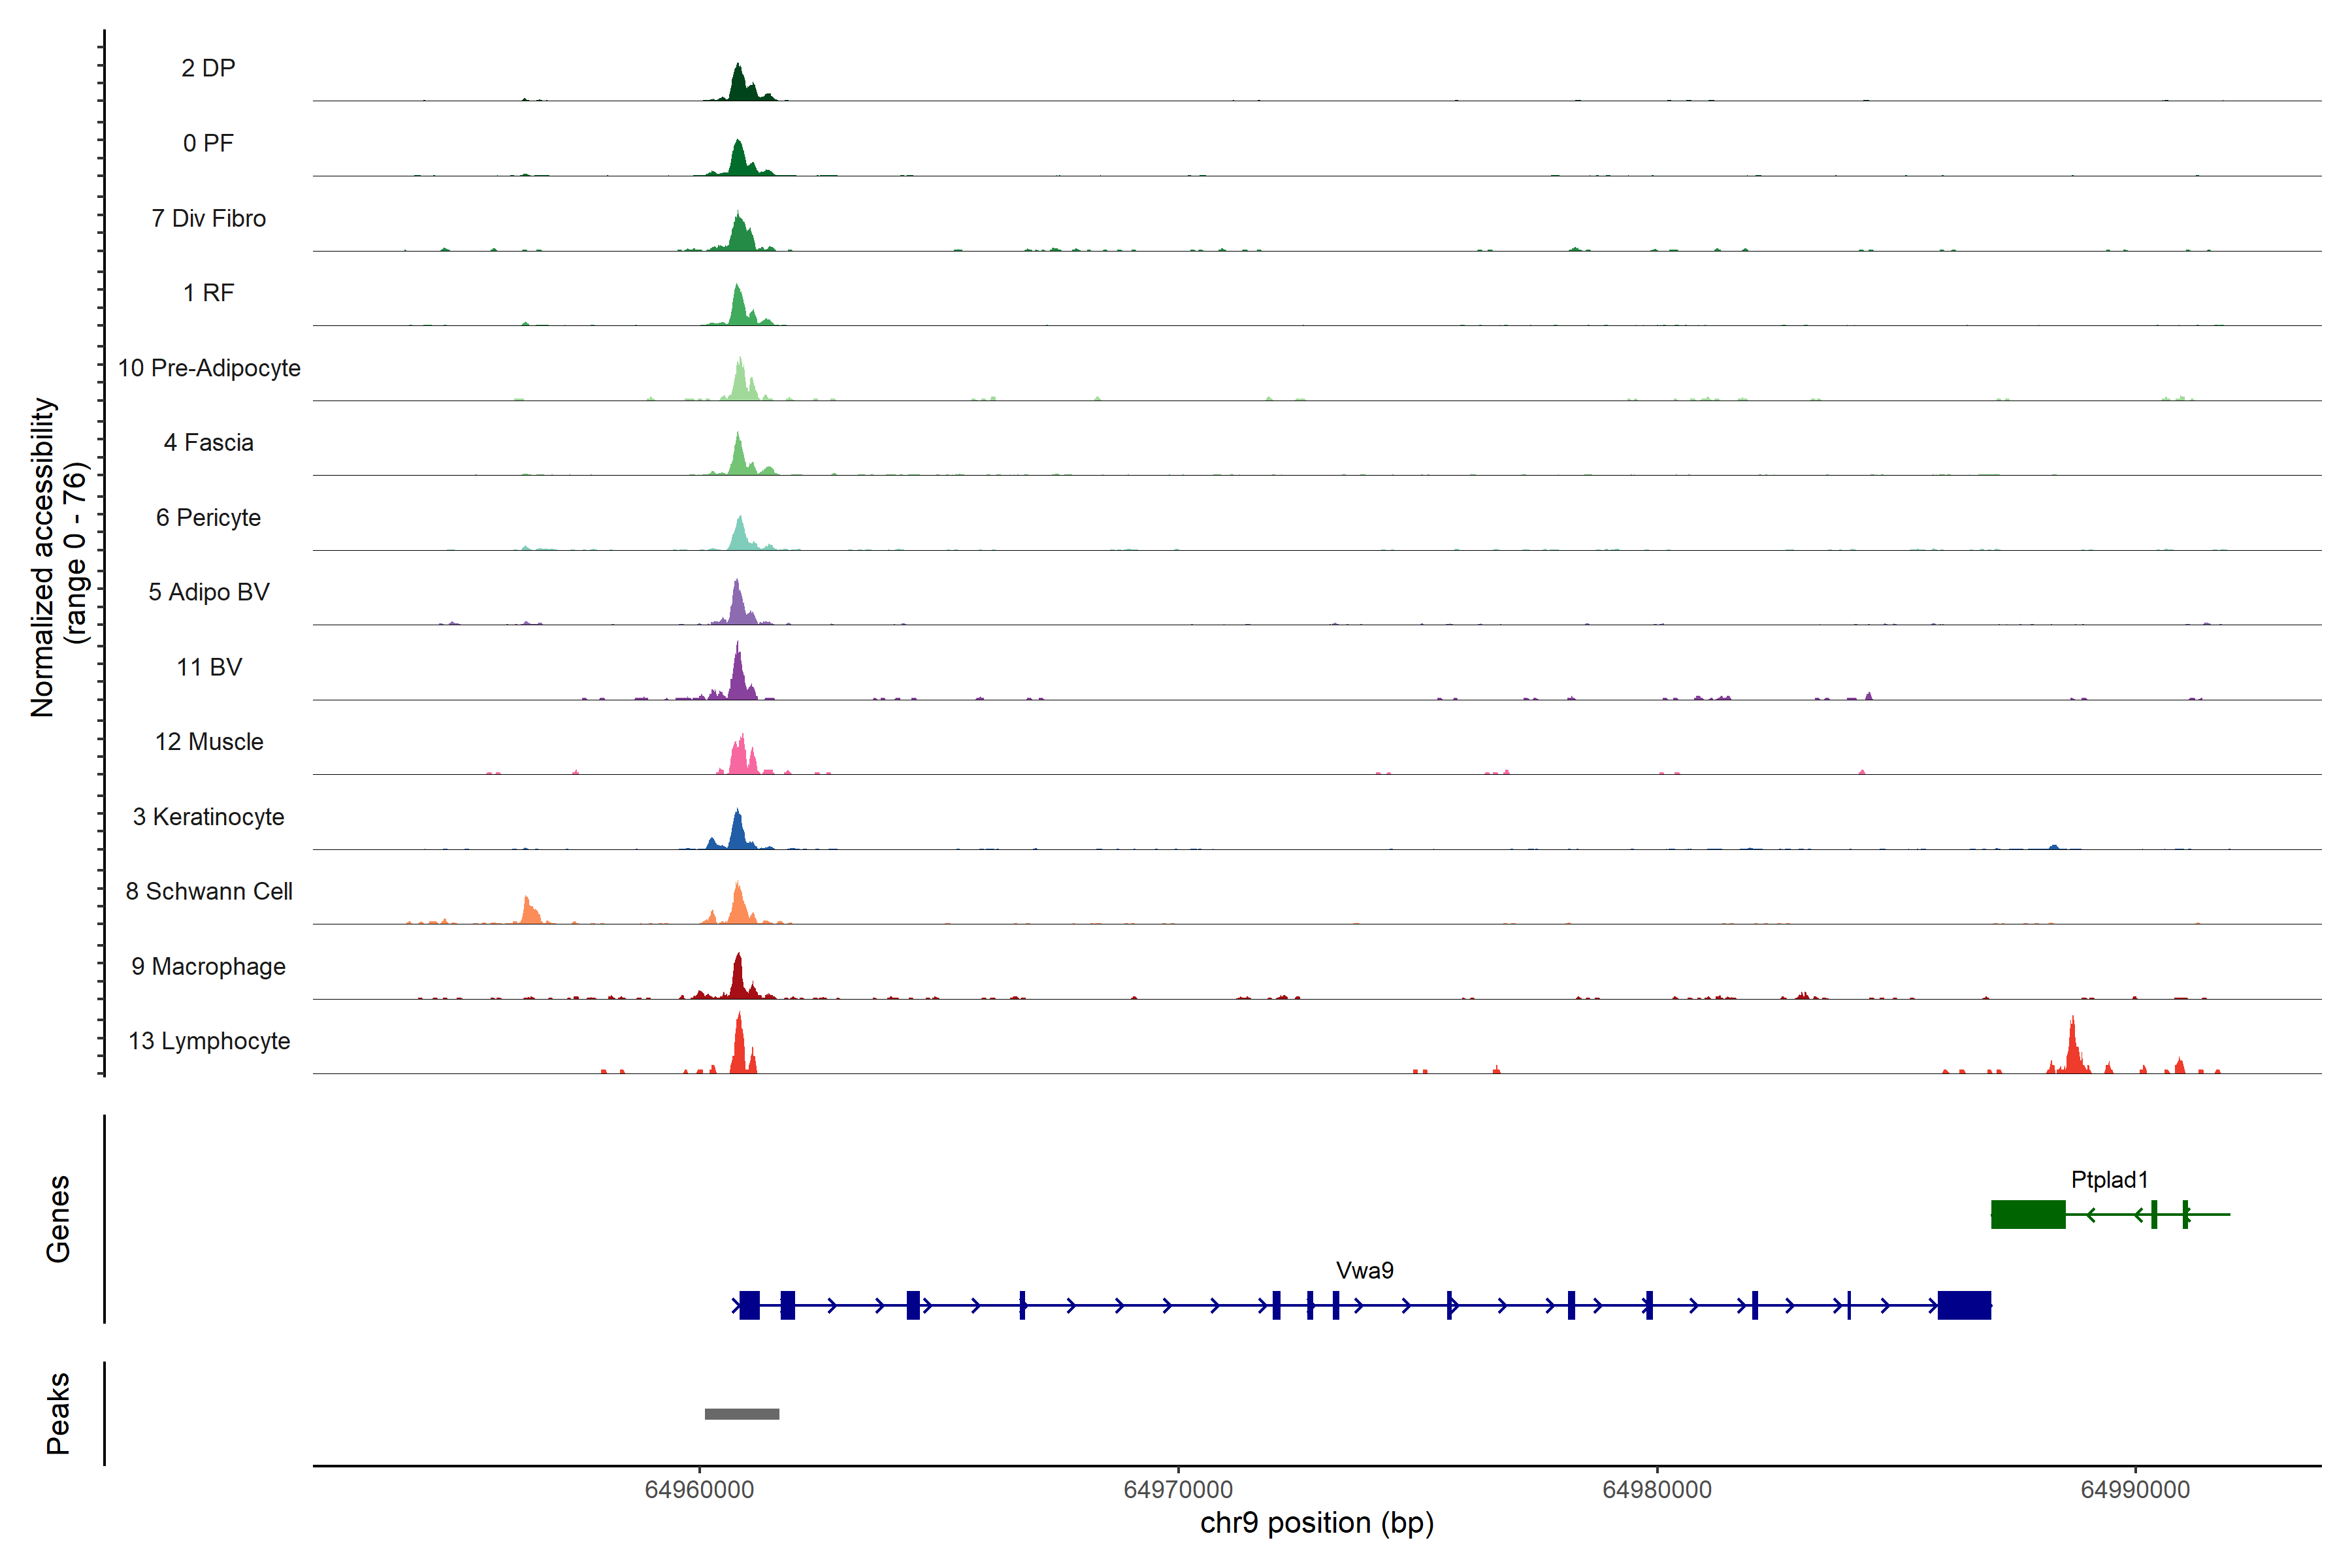
Task: Click the 9 Macrophage track label
Action: [x=208, y=966]
